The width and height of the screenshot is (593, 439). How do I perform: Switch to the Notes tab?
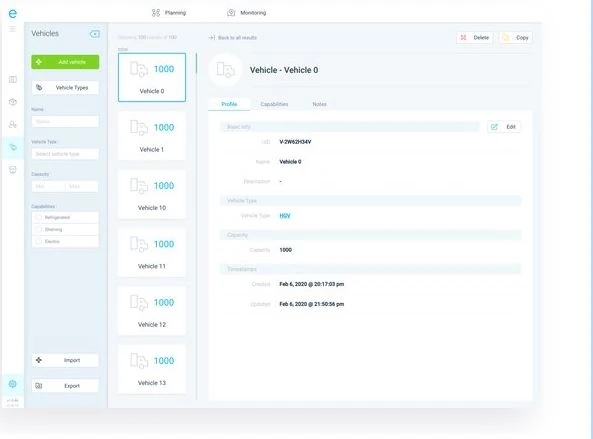[320, 104]
